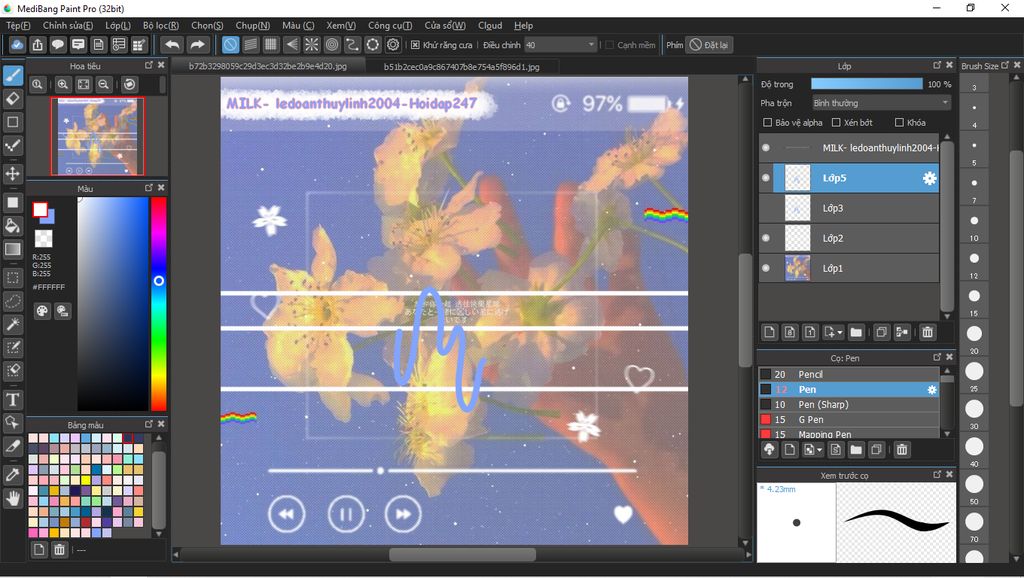The image size is (1024, 578).
Task: Float the Lớp layer panel
Action: [x=937, y=65]
